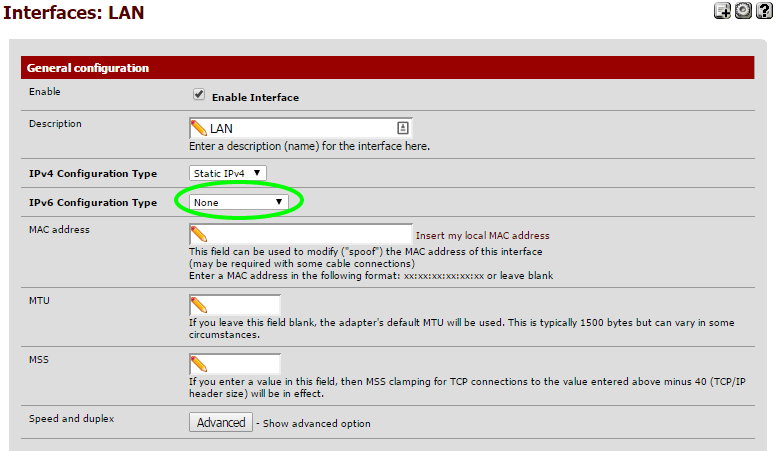Click the Interfaces: LAN page title
779x451 pixels.
(74, 12)
